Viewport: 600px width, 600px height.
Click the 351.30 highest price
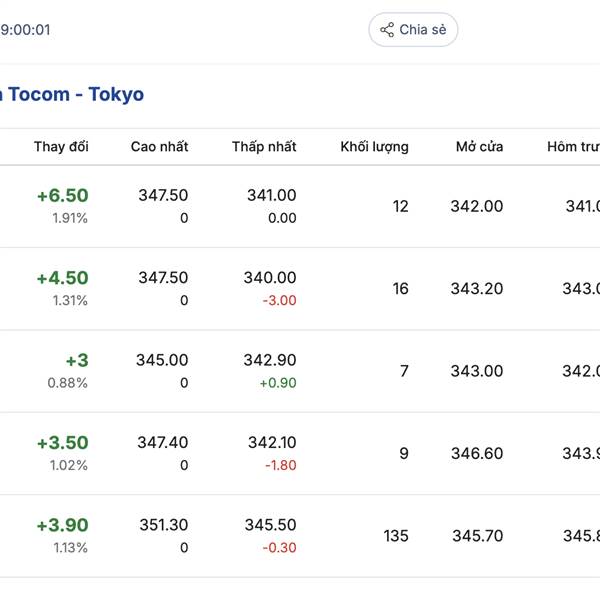click(163, 525)
